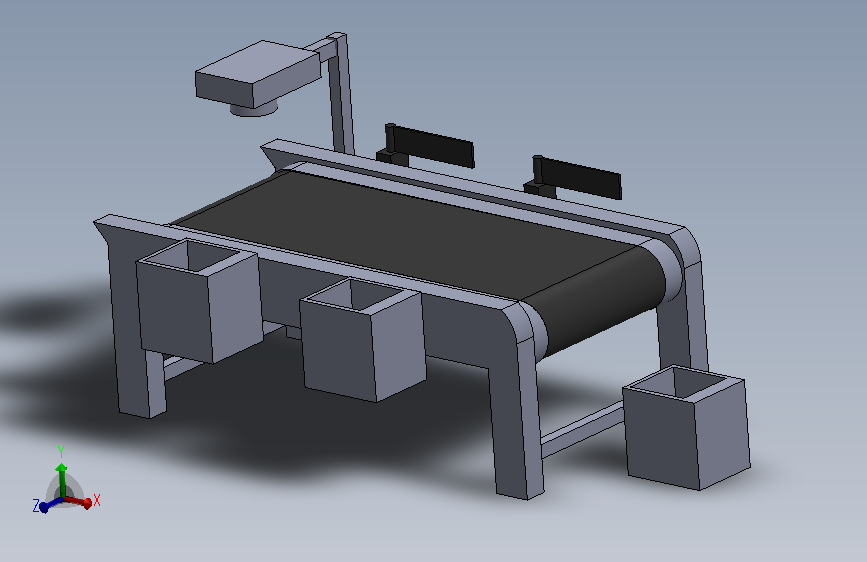867x562 pixels.
Task: Select the curved belt end over the roller
Action: [600, 303]
